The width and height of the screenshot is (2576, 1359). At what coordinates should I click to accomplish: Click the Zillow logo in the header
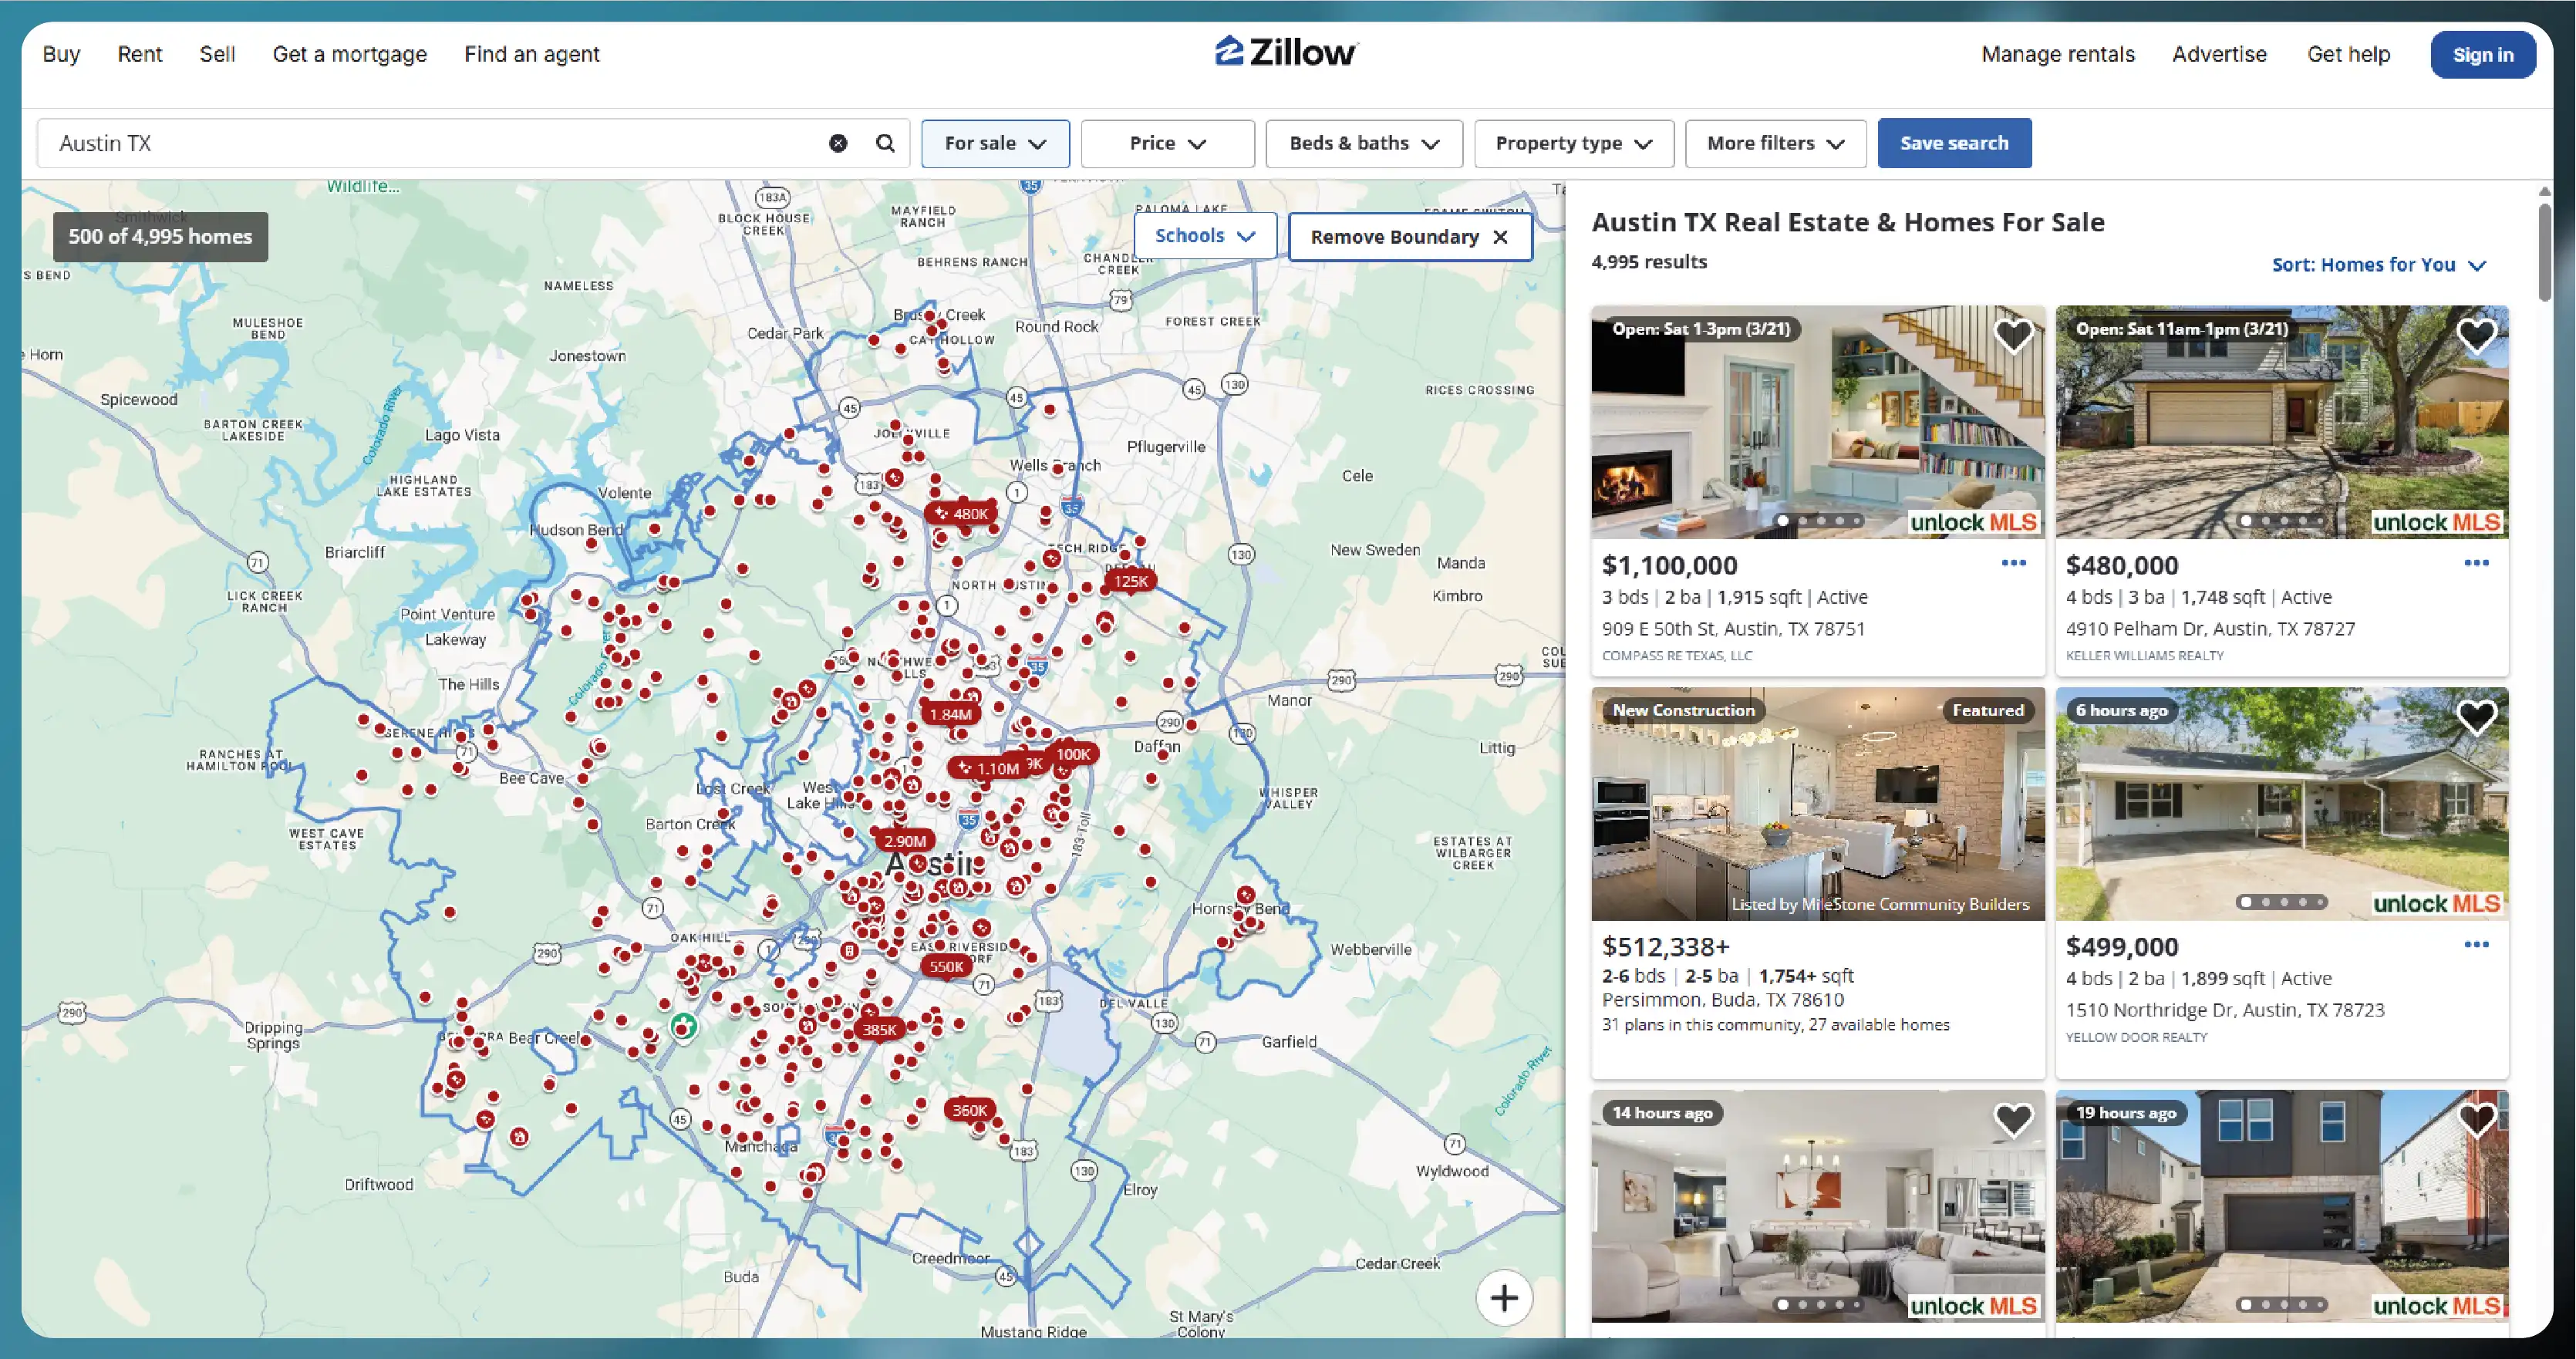tap(1286, 51)
